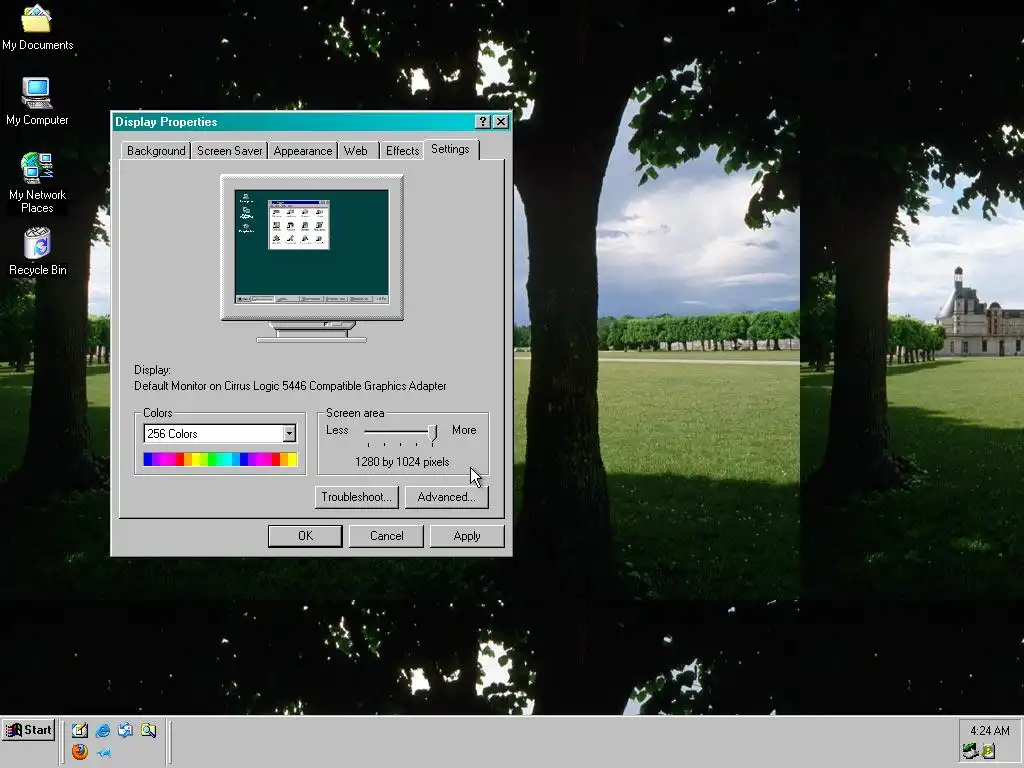1024x768 pixels.
Task: Click the monitor preview image
Action: pos(312,258)
